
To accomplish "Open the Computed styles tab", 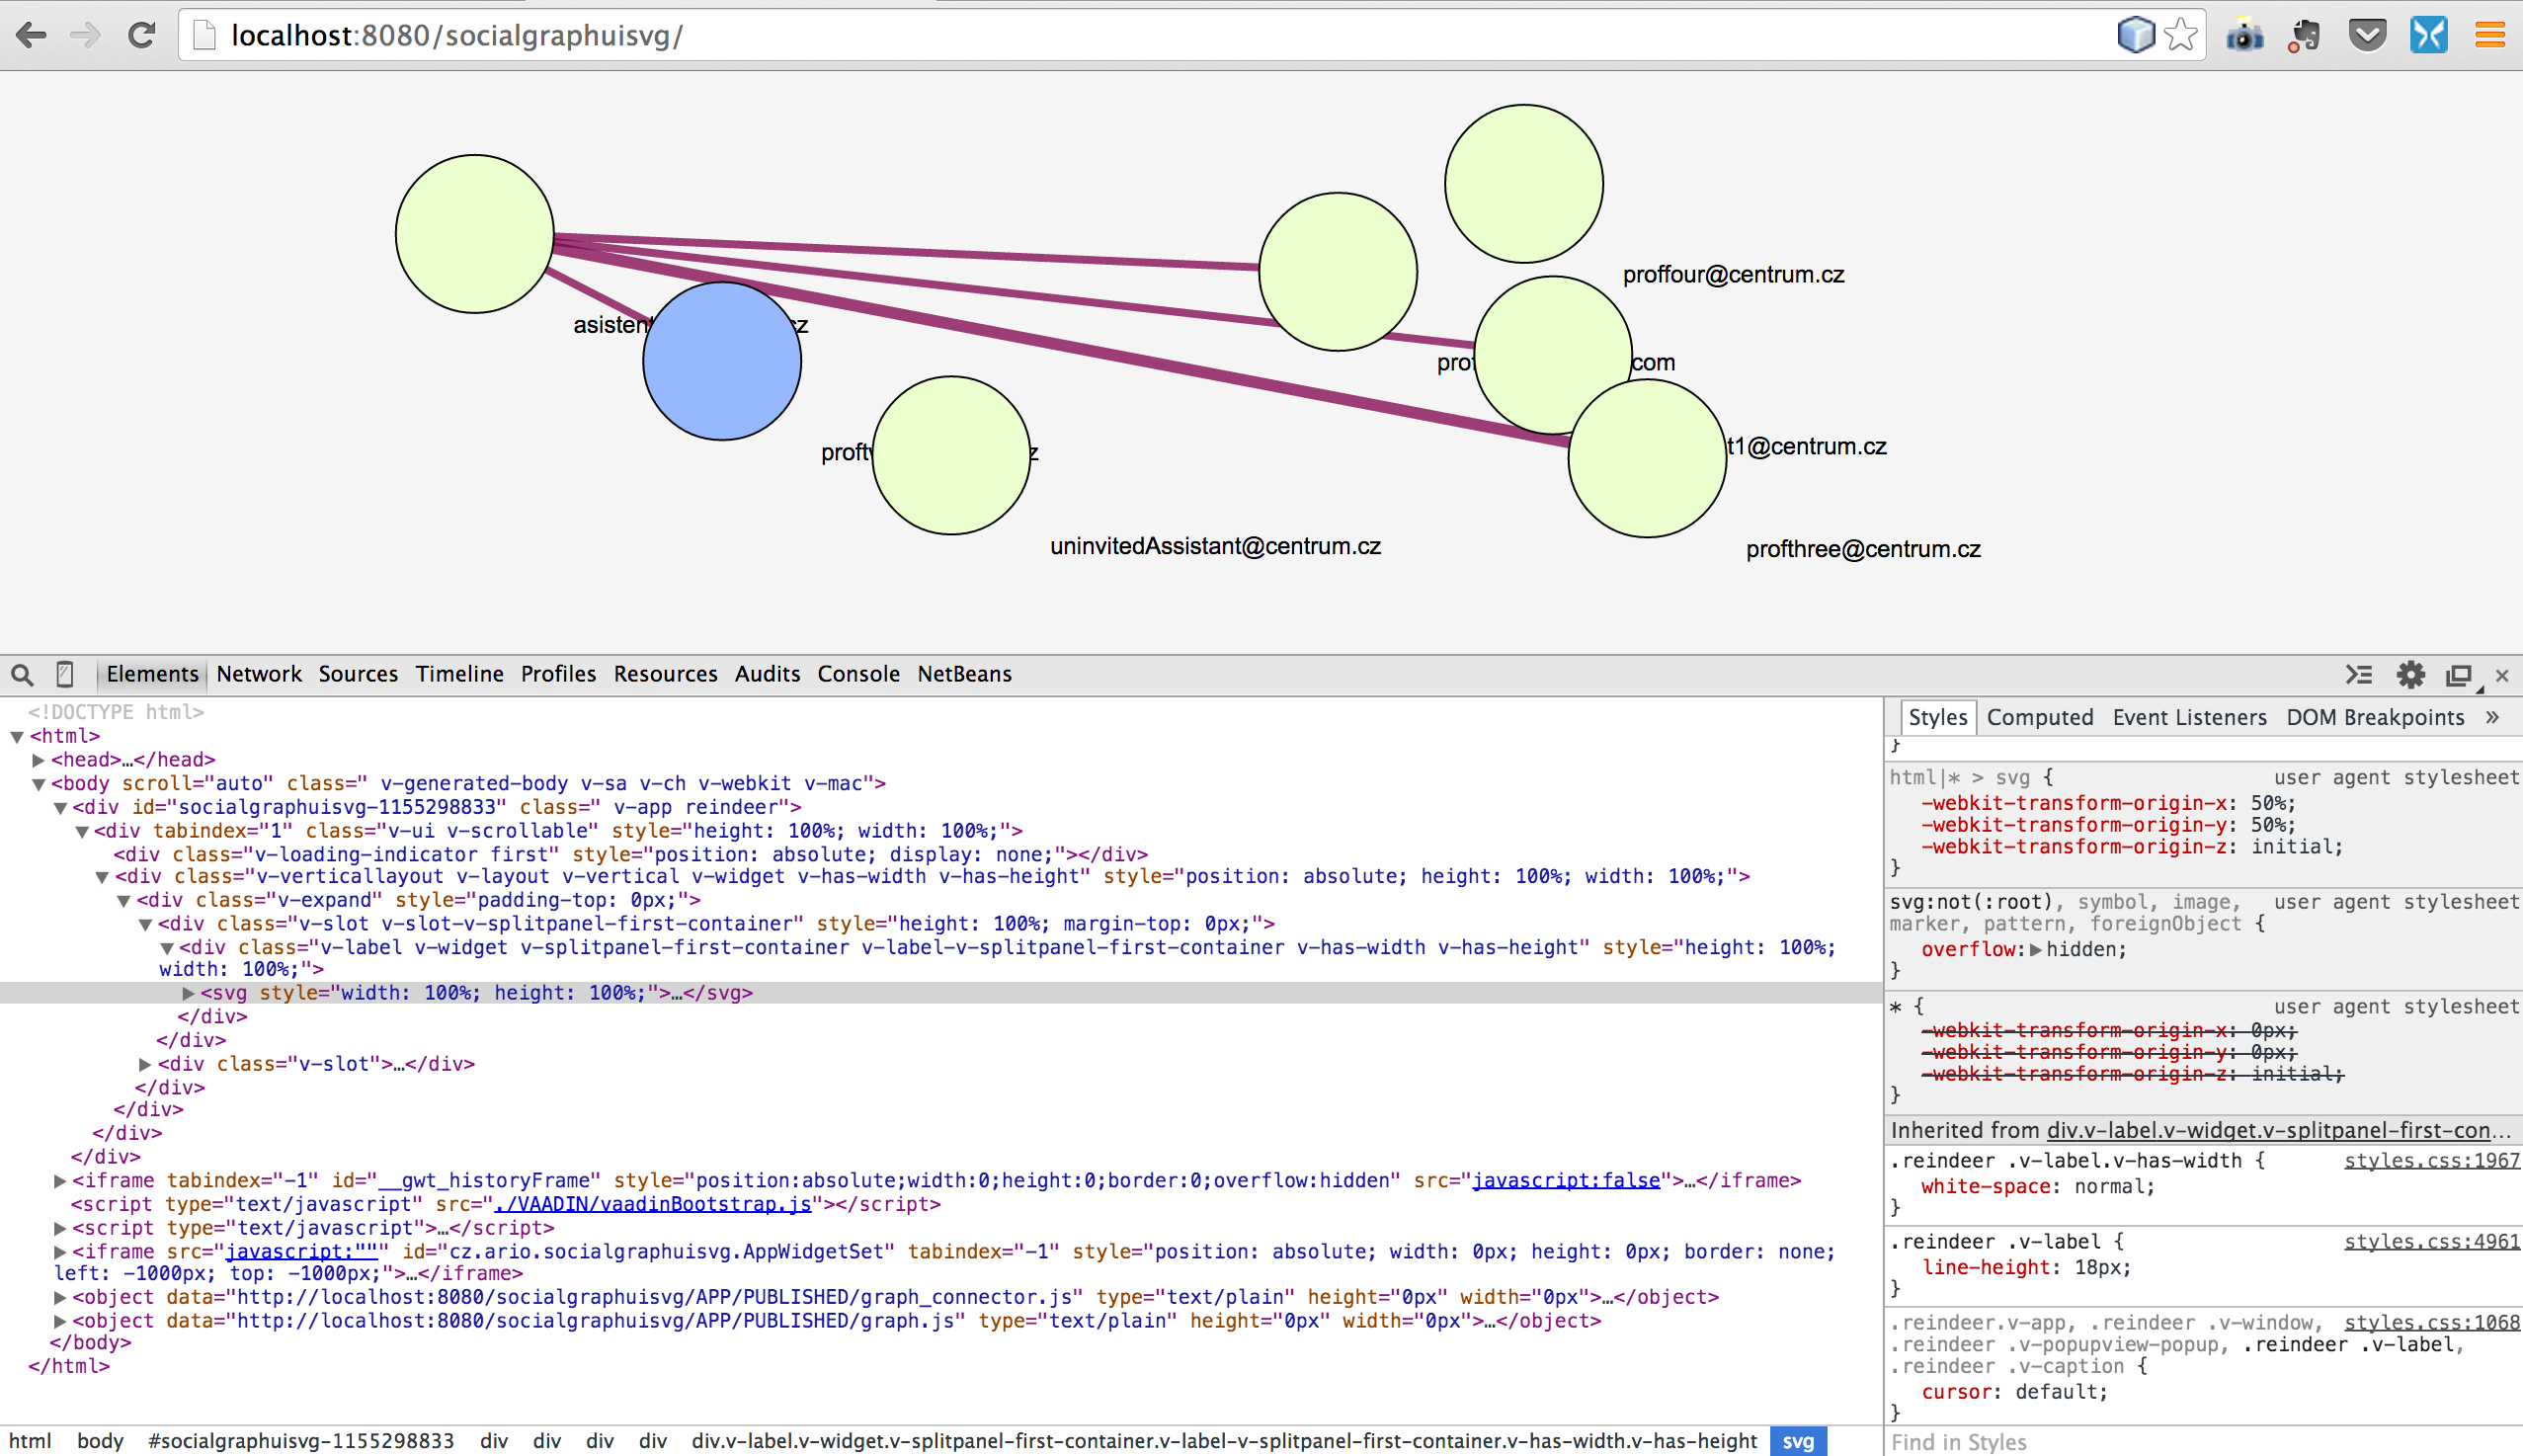I will tap(2039, 718).
